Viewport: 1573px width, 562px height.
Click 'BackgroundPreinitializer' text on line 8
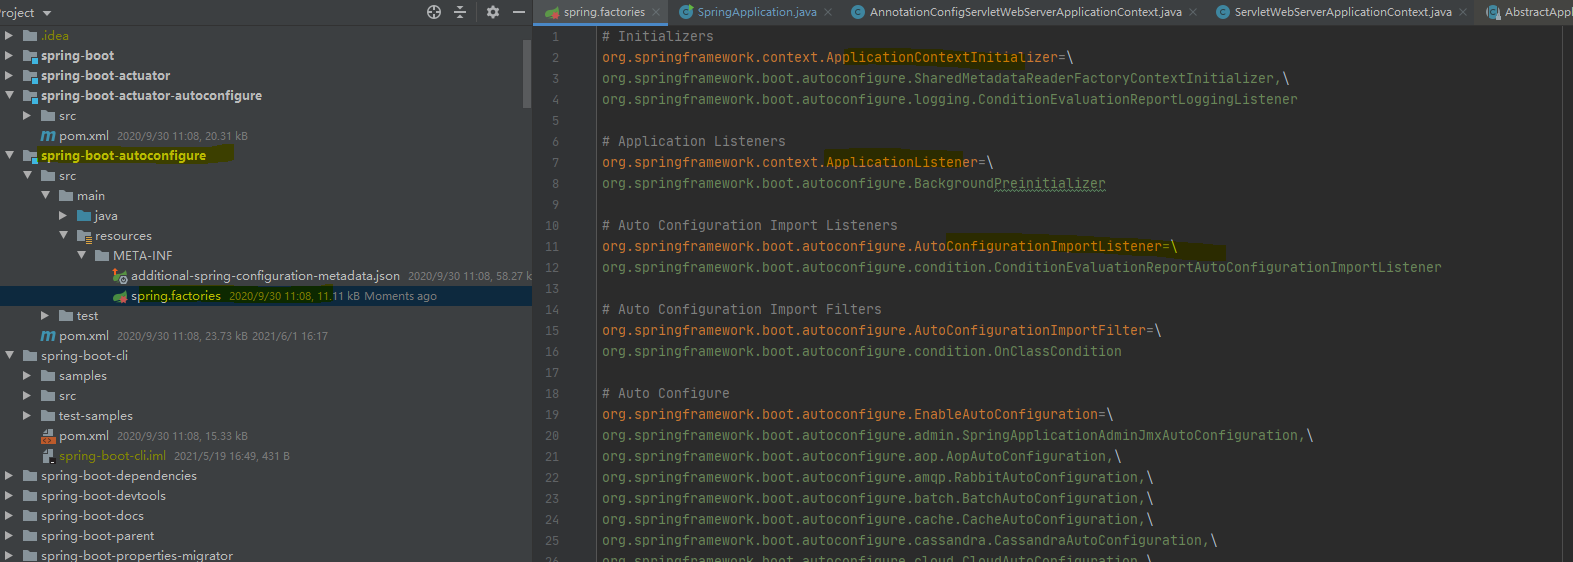click(1010, 183)
